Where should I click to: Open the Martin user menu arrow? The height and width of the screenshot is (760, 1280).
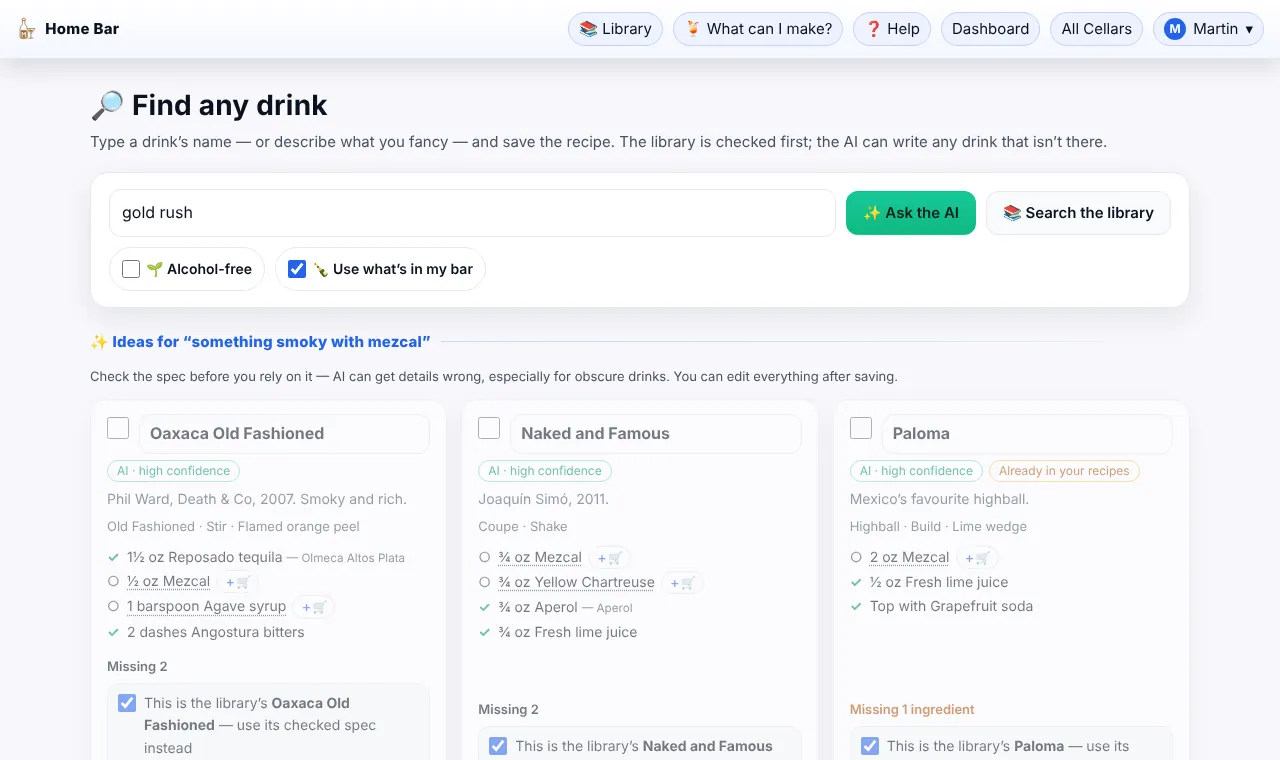[x=1249, y=29]
